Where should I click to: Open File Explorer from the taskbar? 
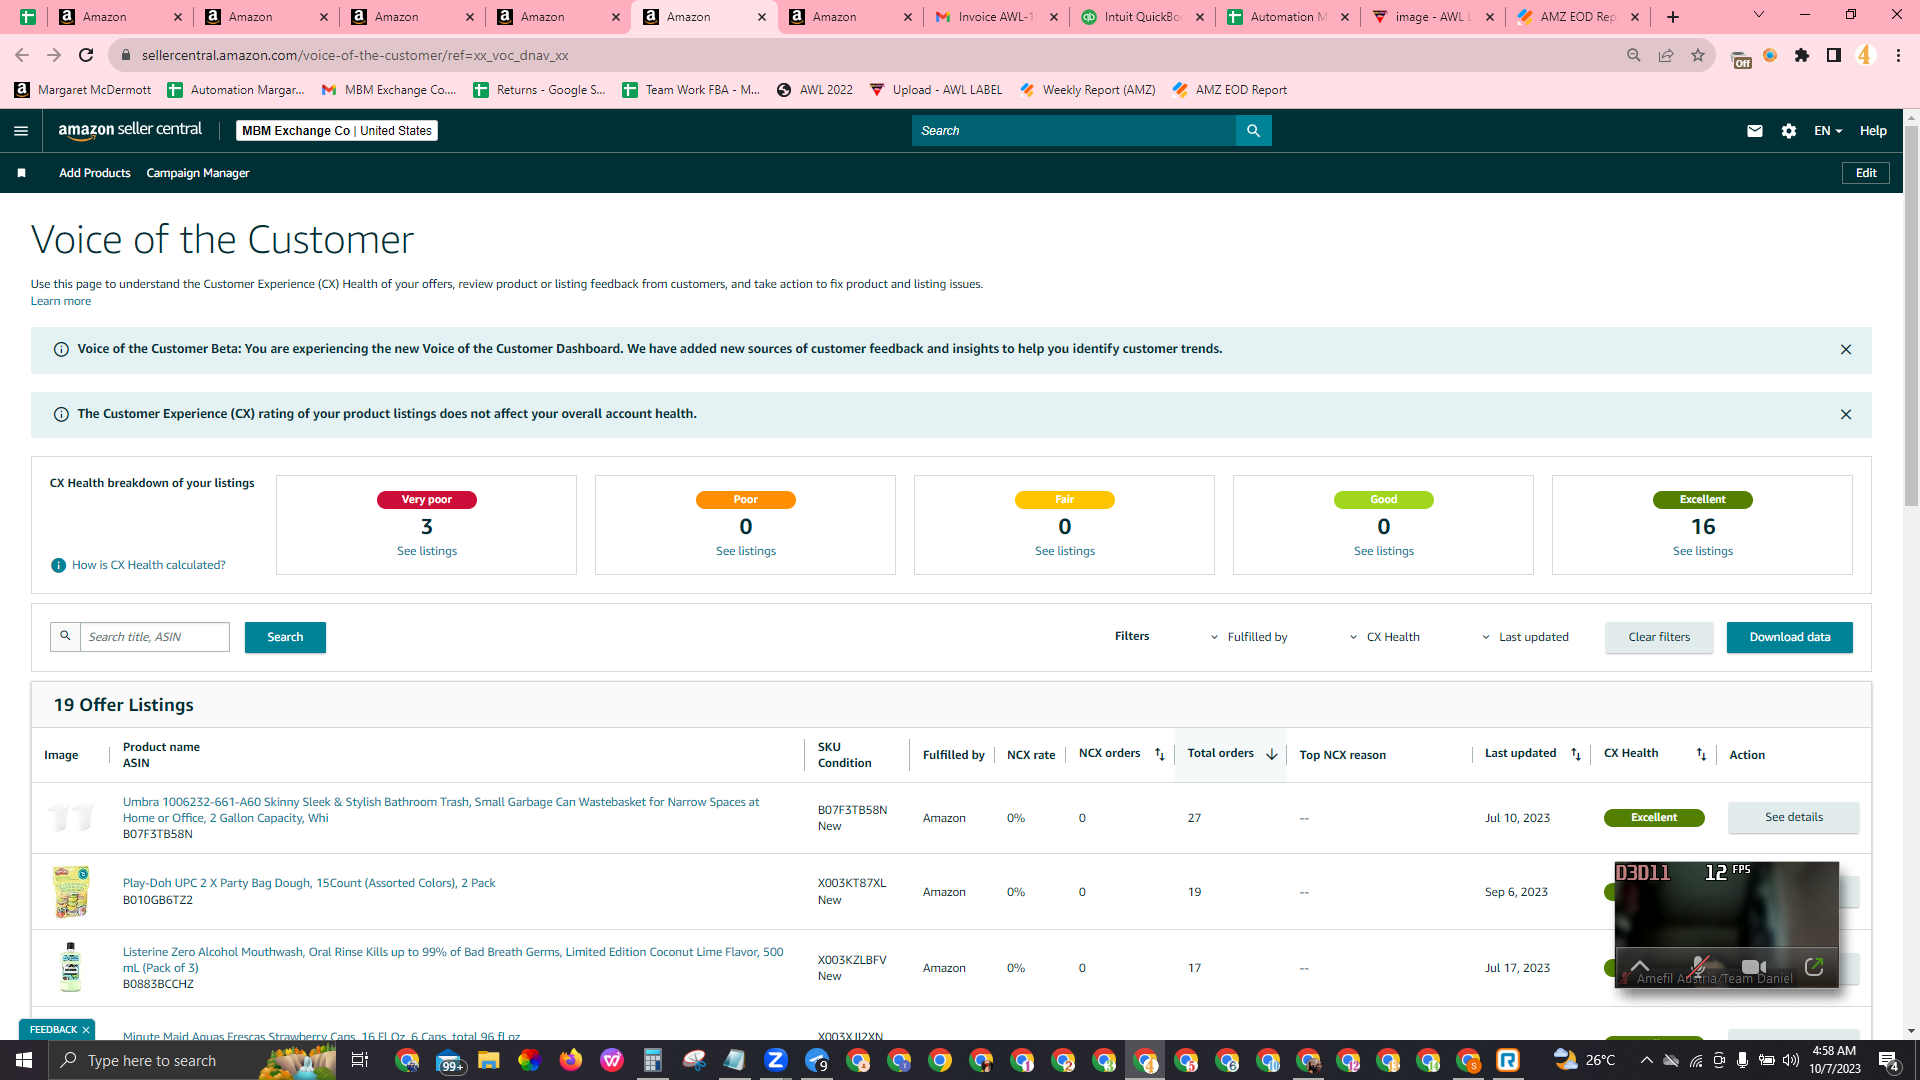pyautogui.click(x=488, y=1060)
